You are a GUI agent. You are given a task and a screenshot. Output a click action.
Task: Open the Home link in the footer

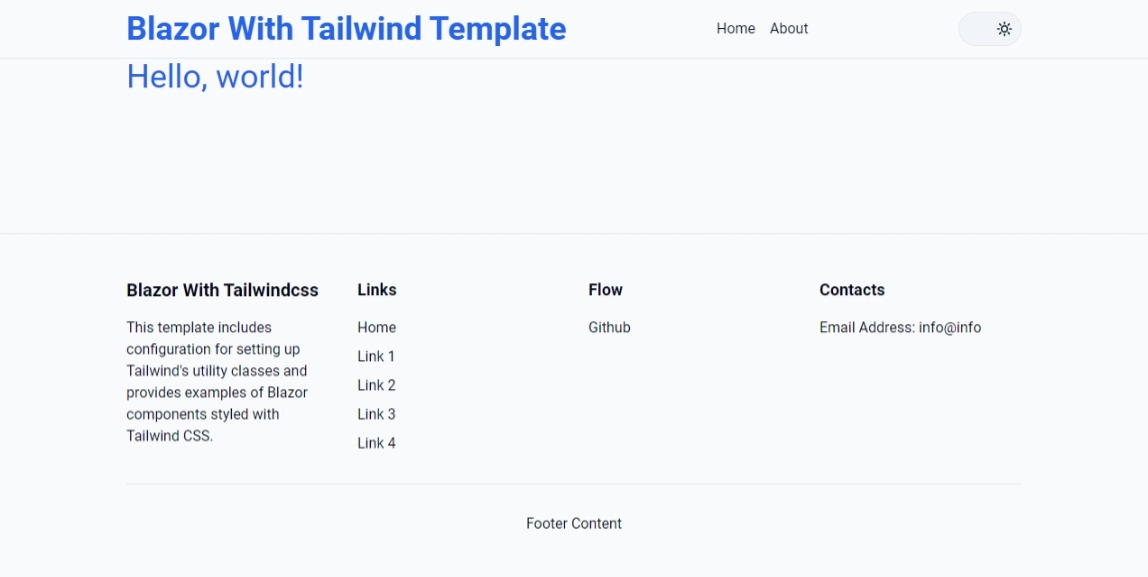click(377, 327)
